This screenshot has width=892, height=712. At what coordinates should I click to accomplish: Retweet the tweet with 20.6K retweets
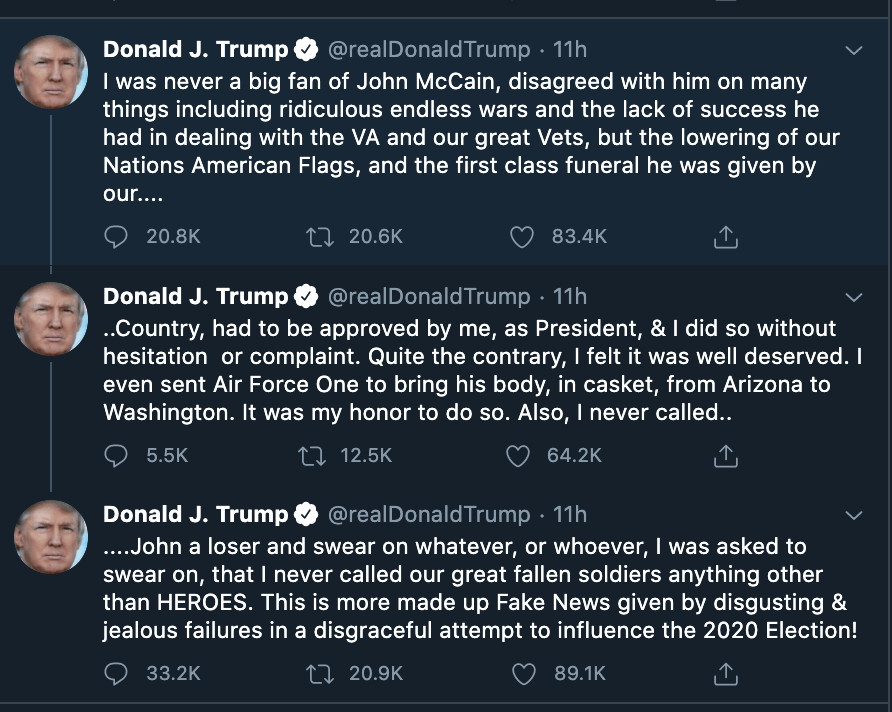(x=318, y=237)
